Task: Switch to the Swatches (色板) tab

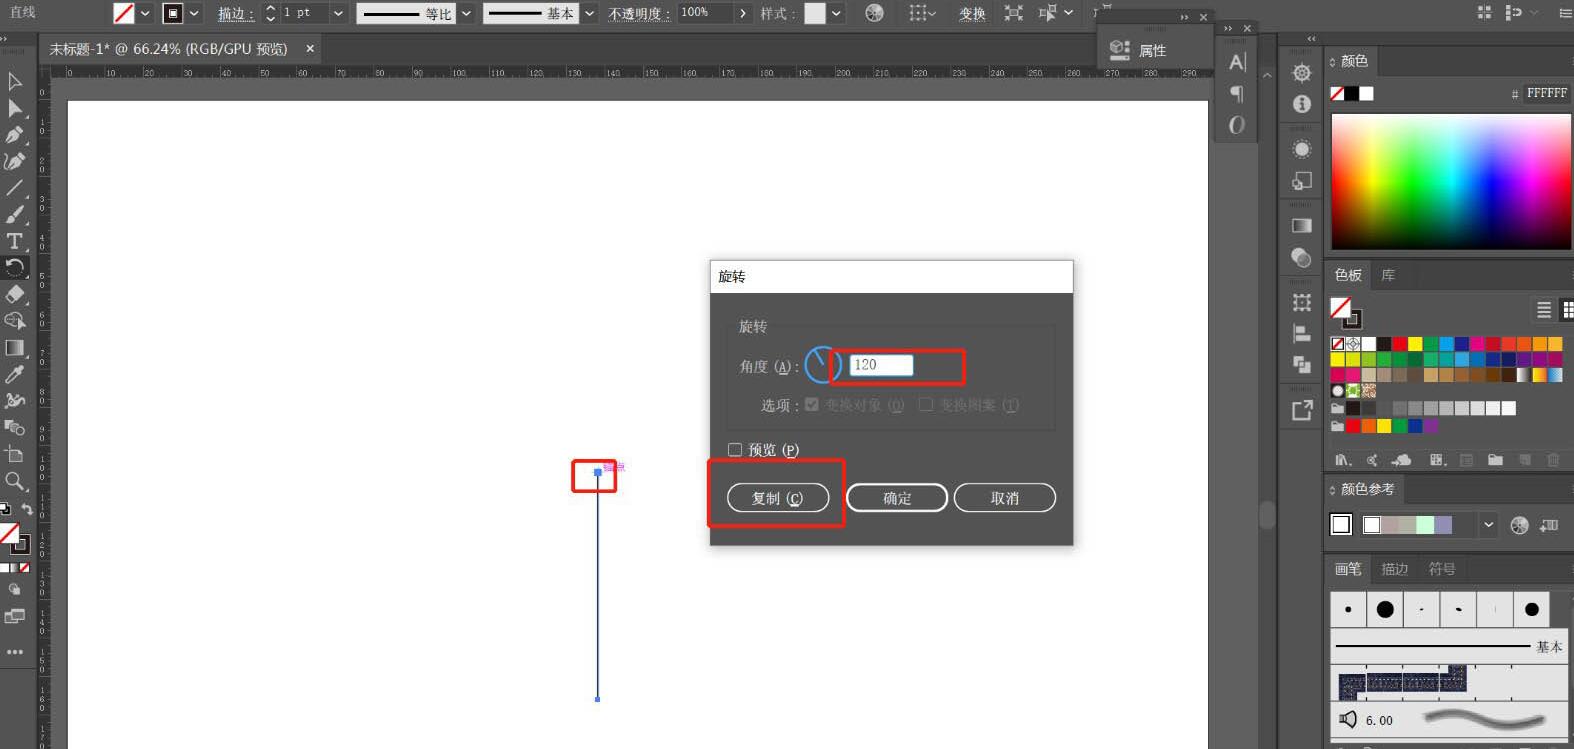Action: 1348,275
